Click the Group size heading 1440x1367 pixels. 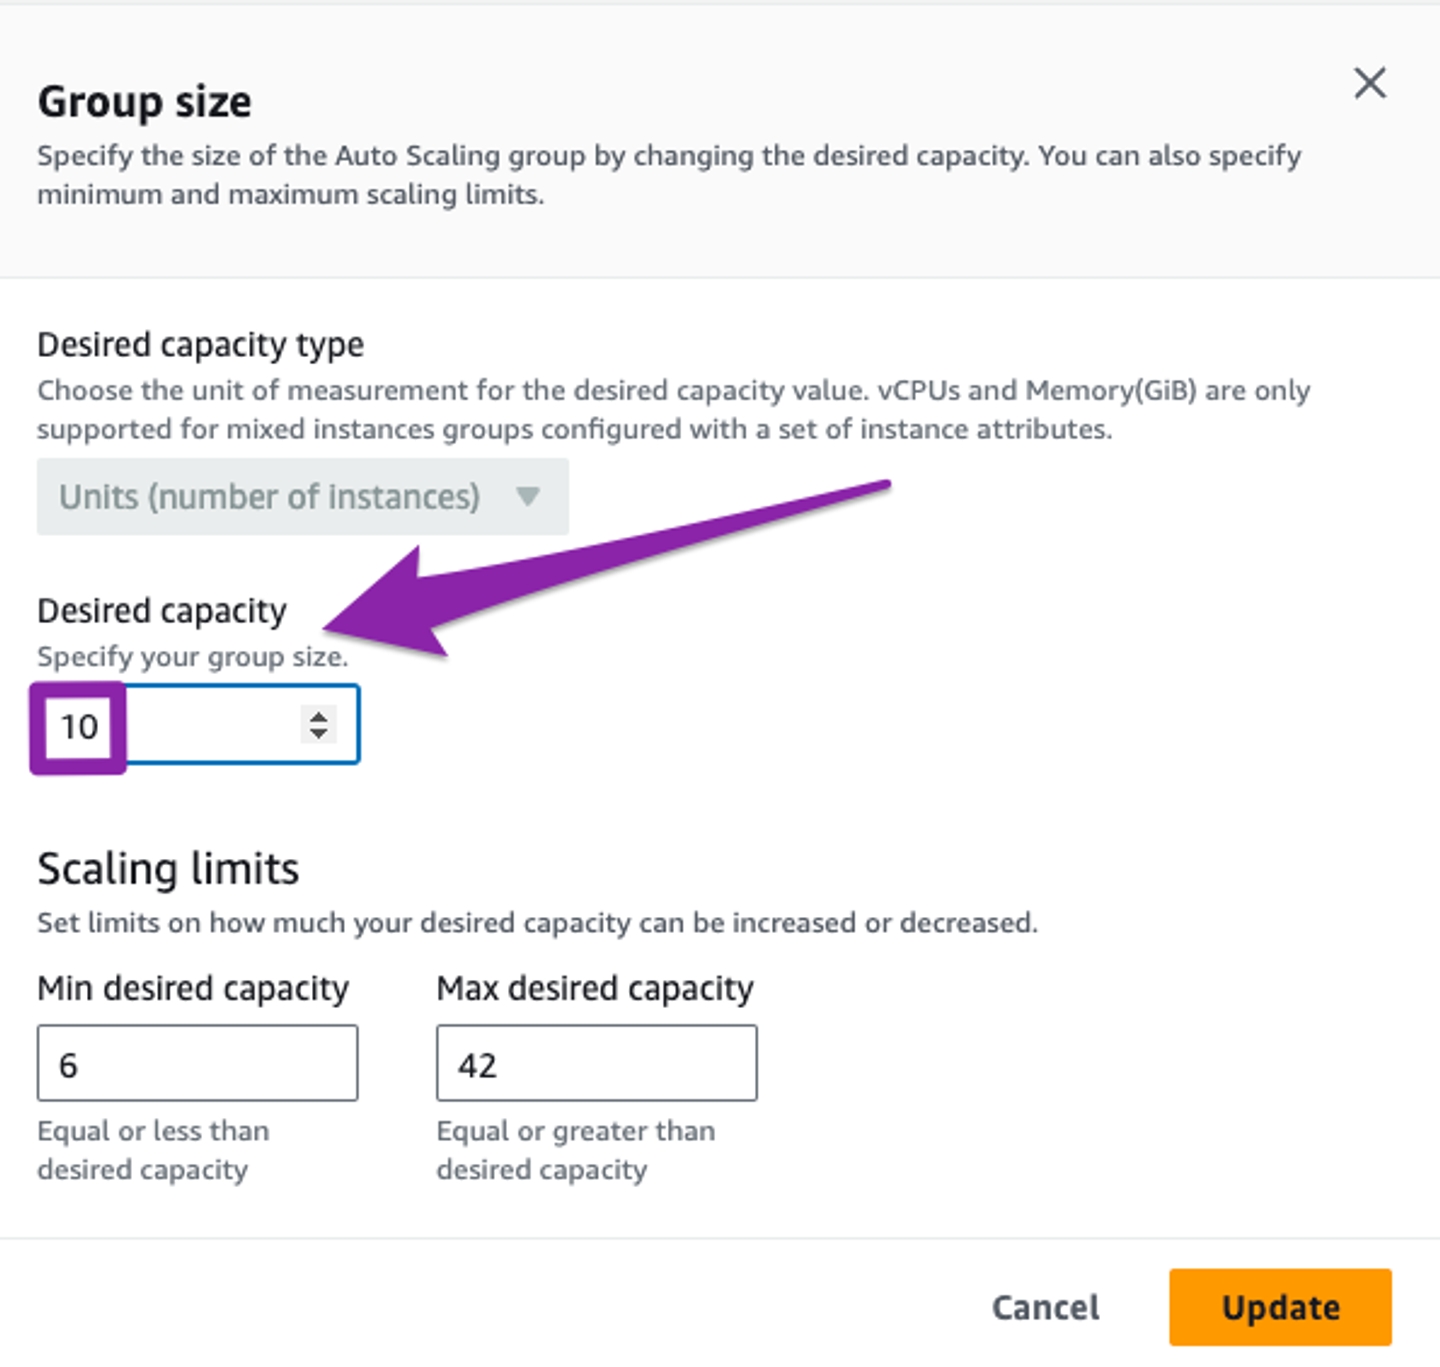pos(144,102)
